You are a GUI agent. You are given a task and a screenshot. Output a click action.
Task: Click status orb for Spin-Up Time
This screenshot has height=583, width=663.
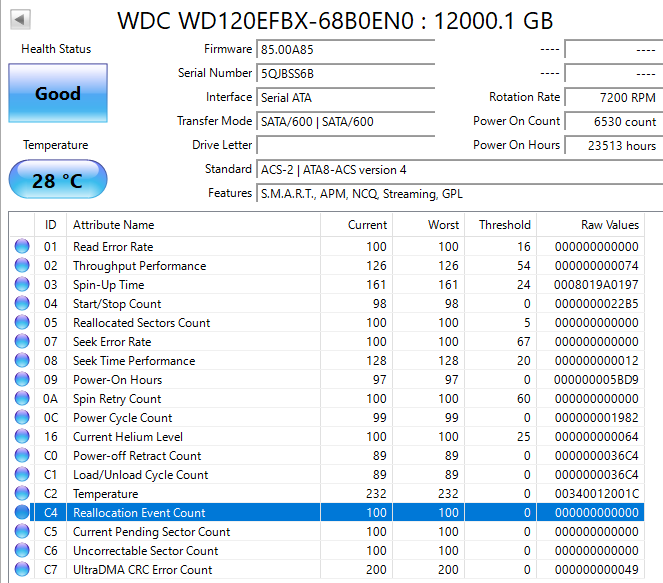pos(22,284)
